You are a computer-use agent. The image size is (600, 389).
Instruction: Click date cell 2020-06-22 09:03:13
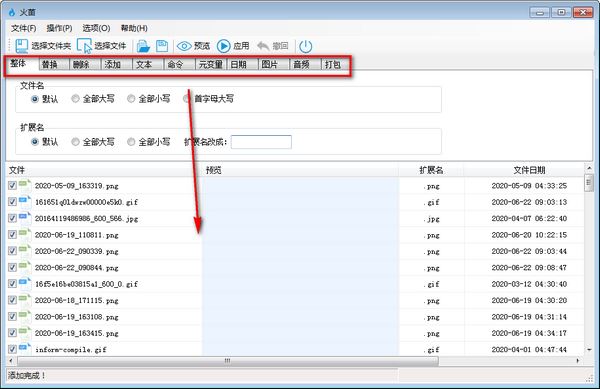point(529,202)
